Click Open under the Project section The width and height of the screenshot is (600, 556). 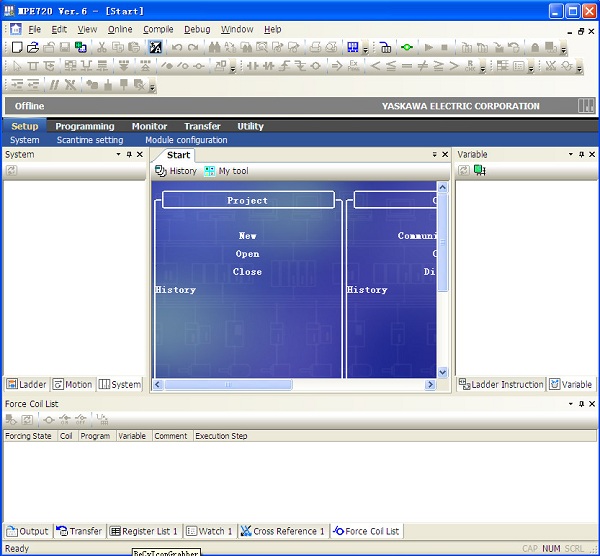pyautogui.click(x=247, y=254)
